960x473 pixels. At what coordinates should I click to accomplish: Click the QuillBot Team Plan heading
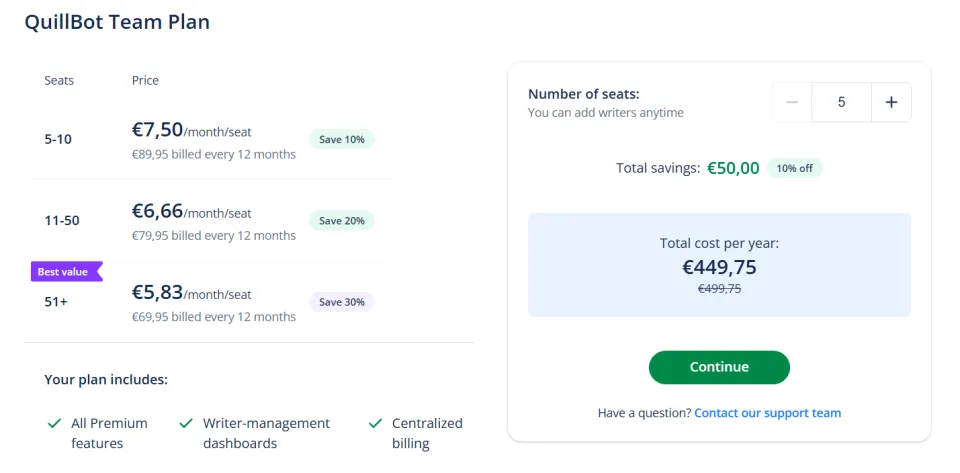117,23
